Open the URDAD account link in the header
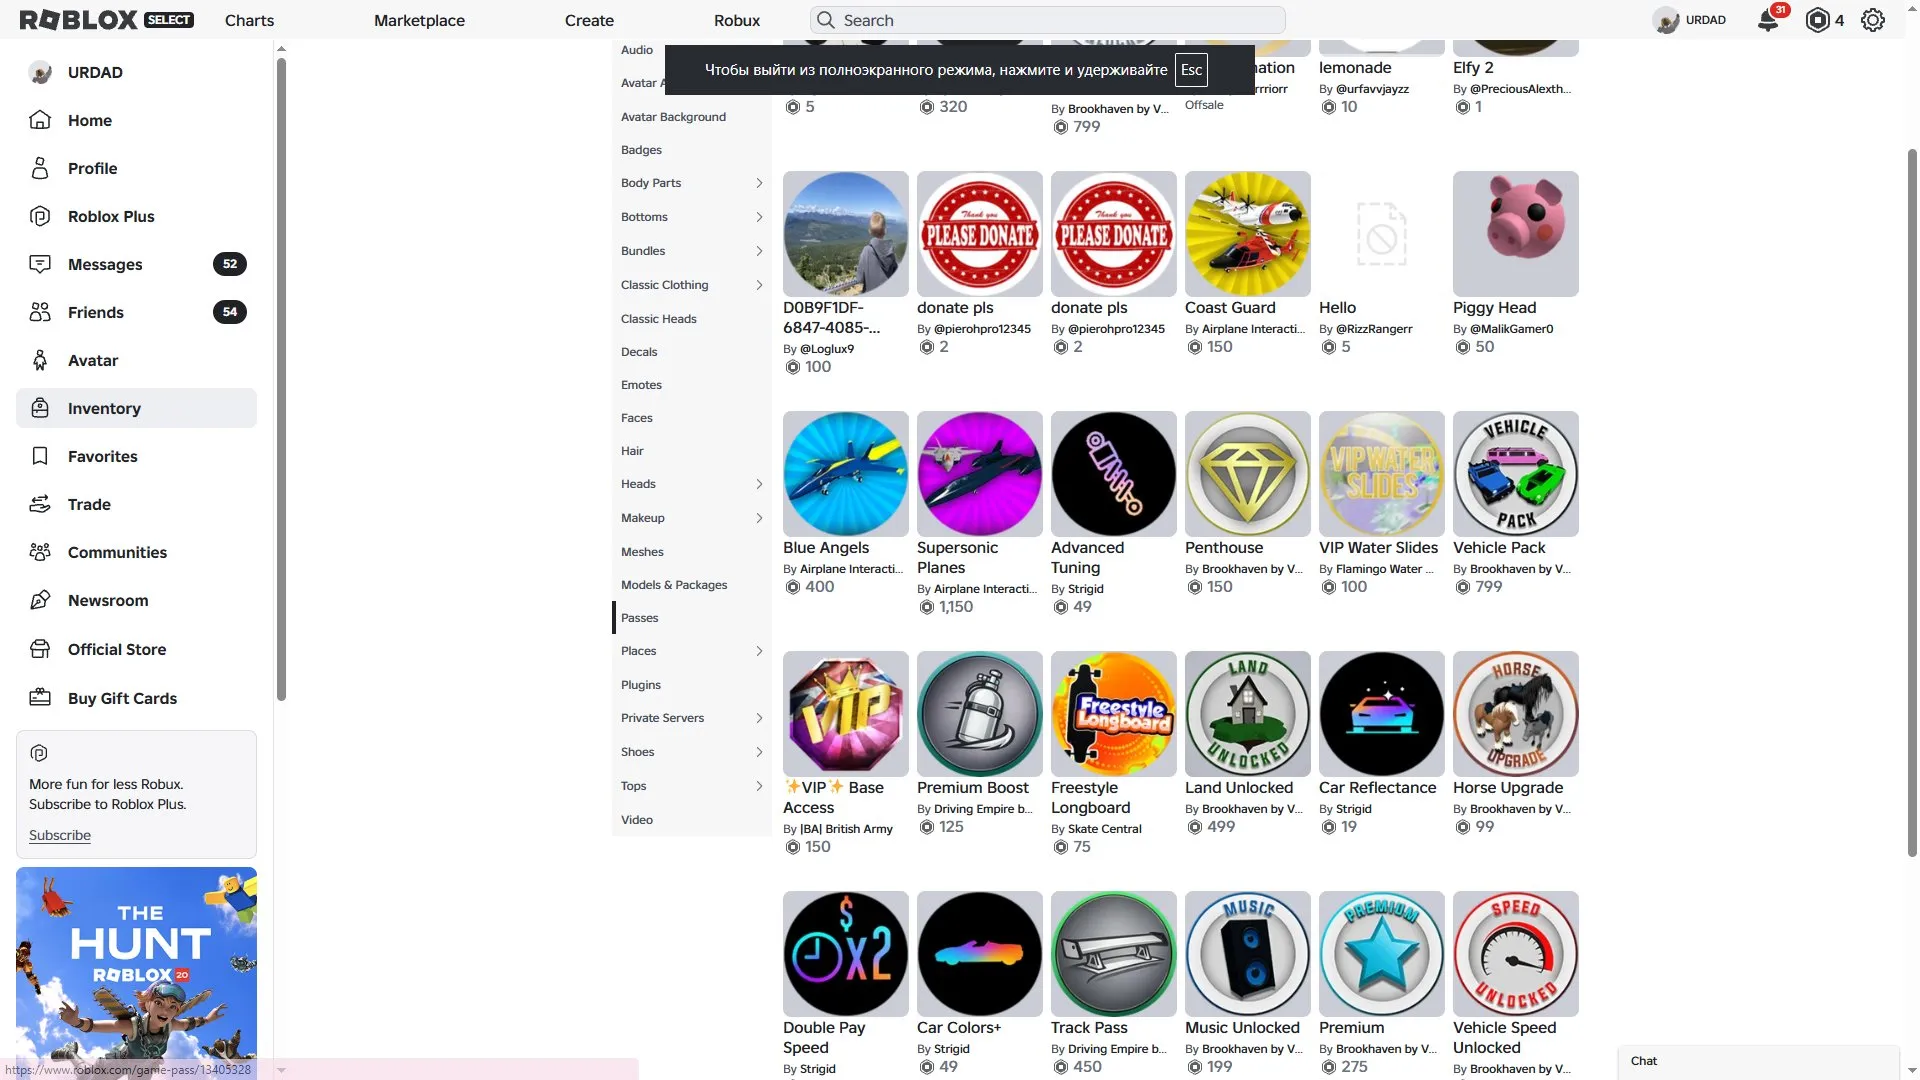Viewport: 1920px width, 1080px height. point(1690,20)
